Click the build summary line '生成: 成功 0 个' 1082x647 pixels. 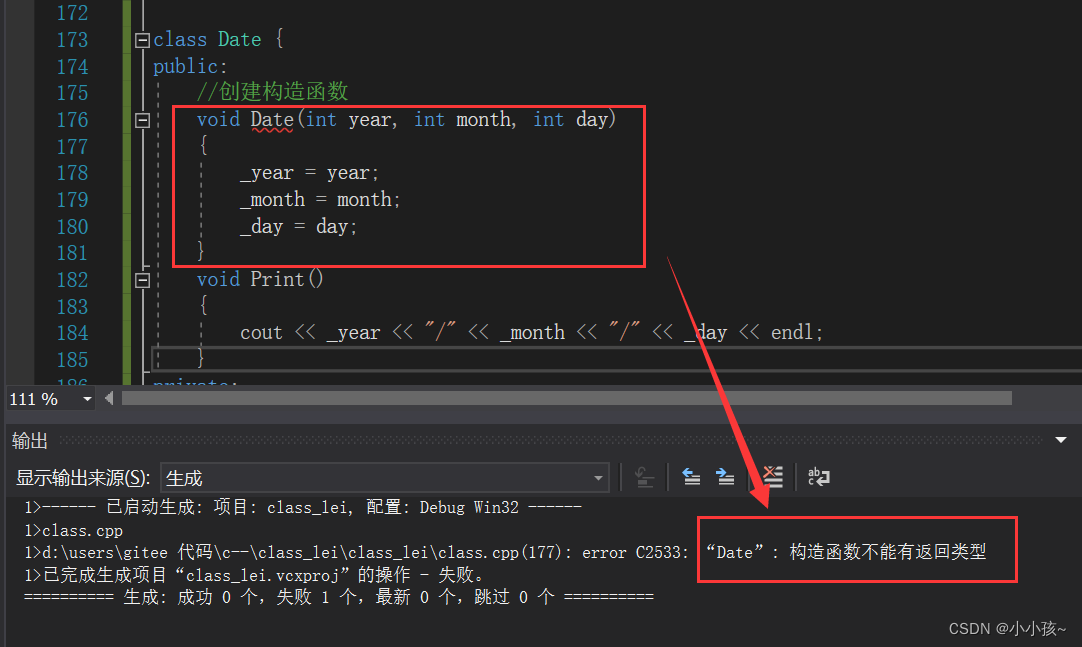[339, 597]
